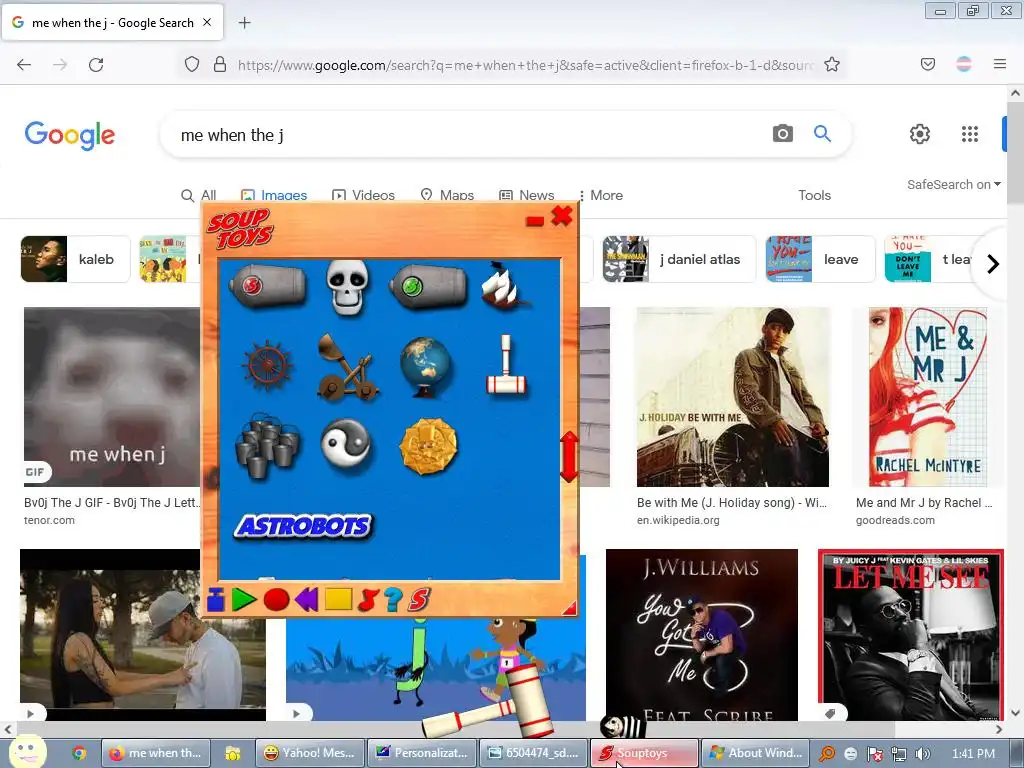
Task: Select the globe toy
Action: point(426,366)
